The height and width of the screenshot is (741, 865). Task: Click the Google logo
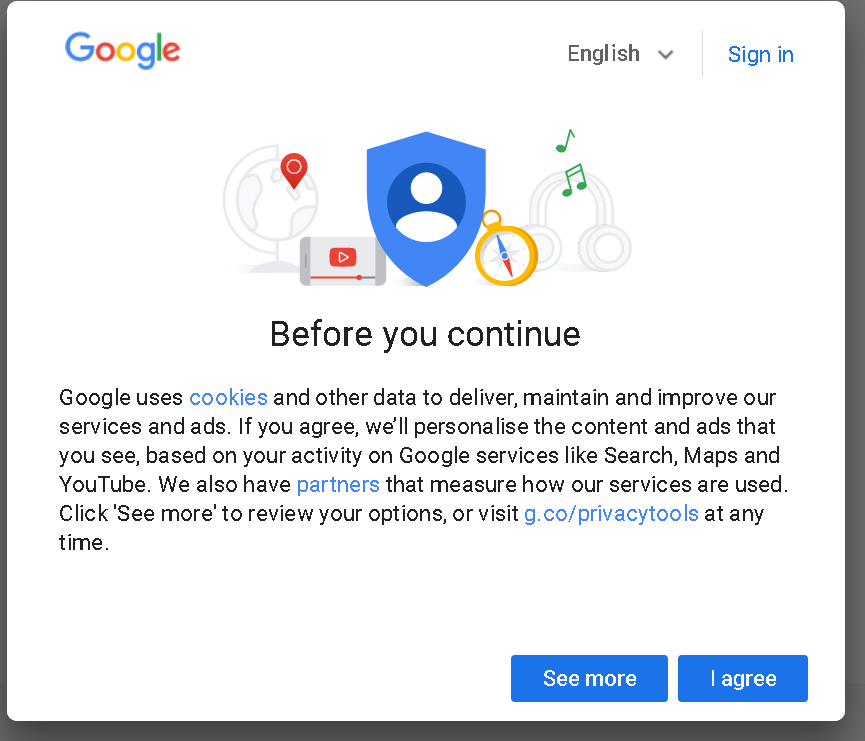pyautogui.click(x=122, y=50)
